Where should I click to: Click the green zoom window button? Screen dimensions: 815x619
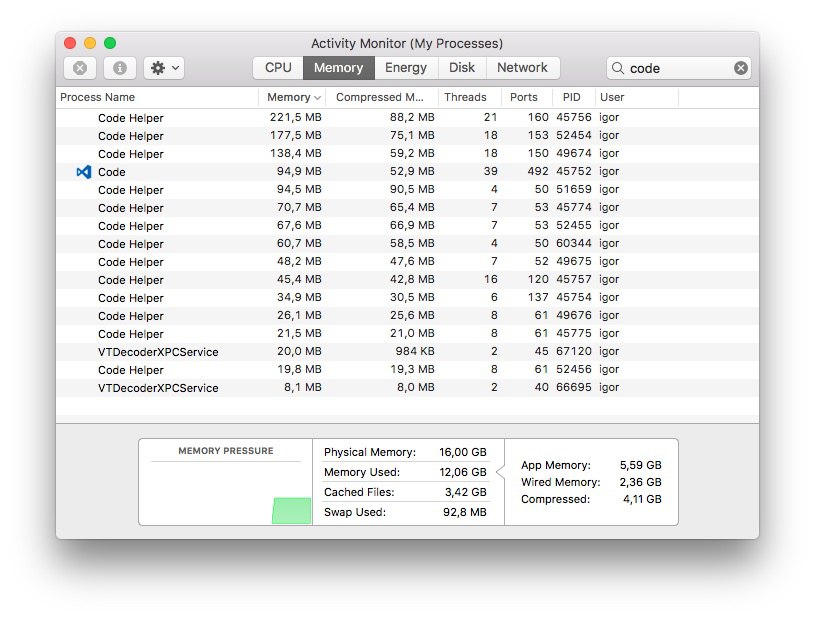tap(110, 43)
